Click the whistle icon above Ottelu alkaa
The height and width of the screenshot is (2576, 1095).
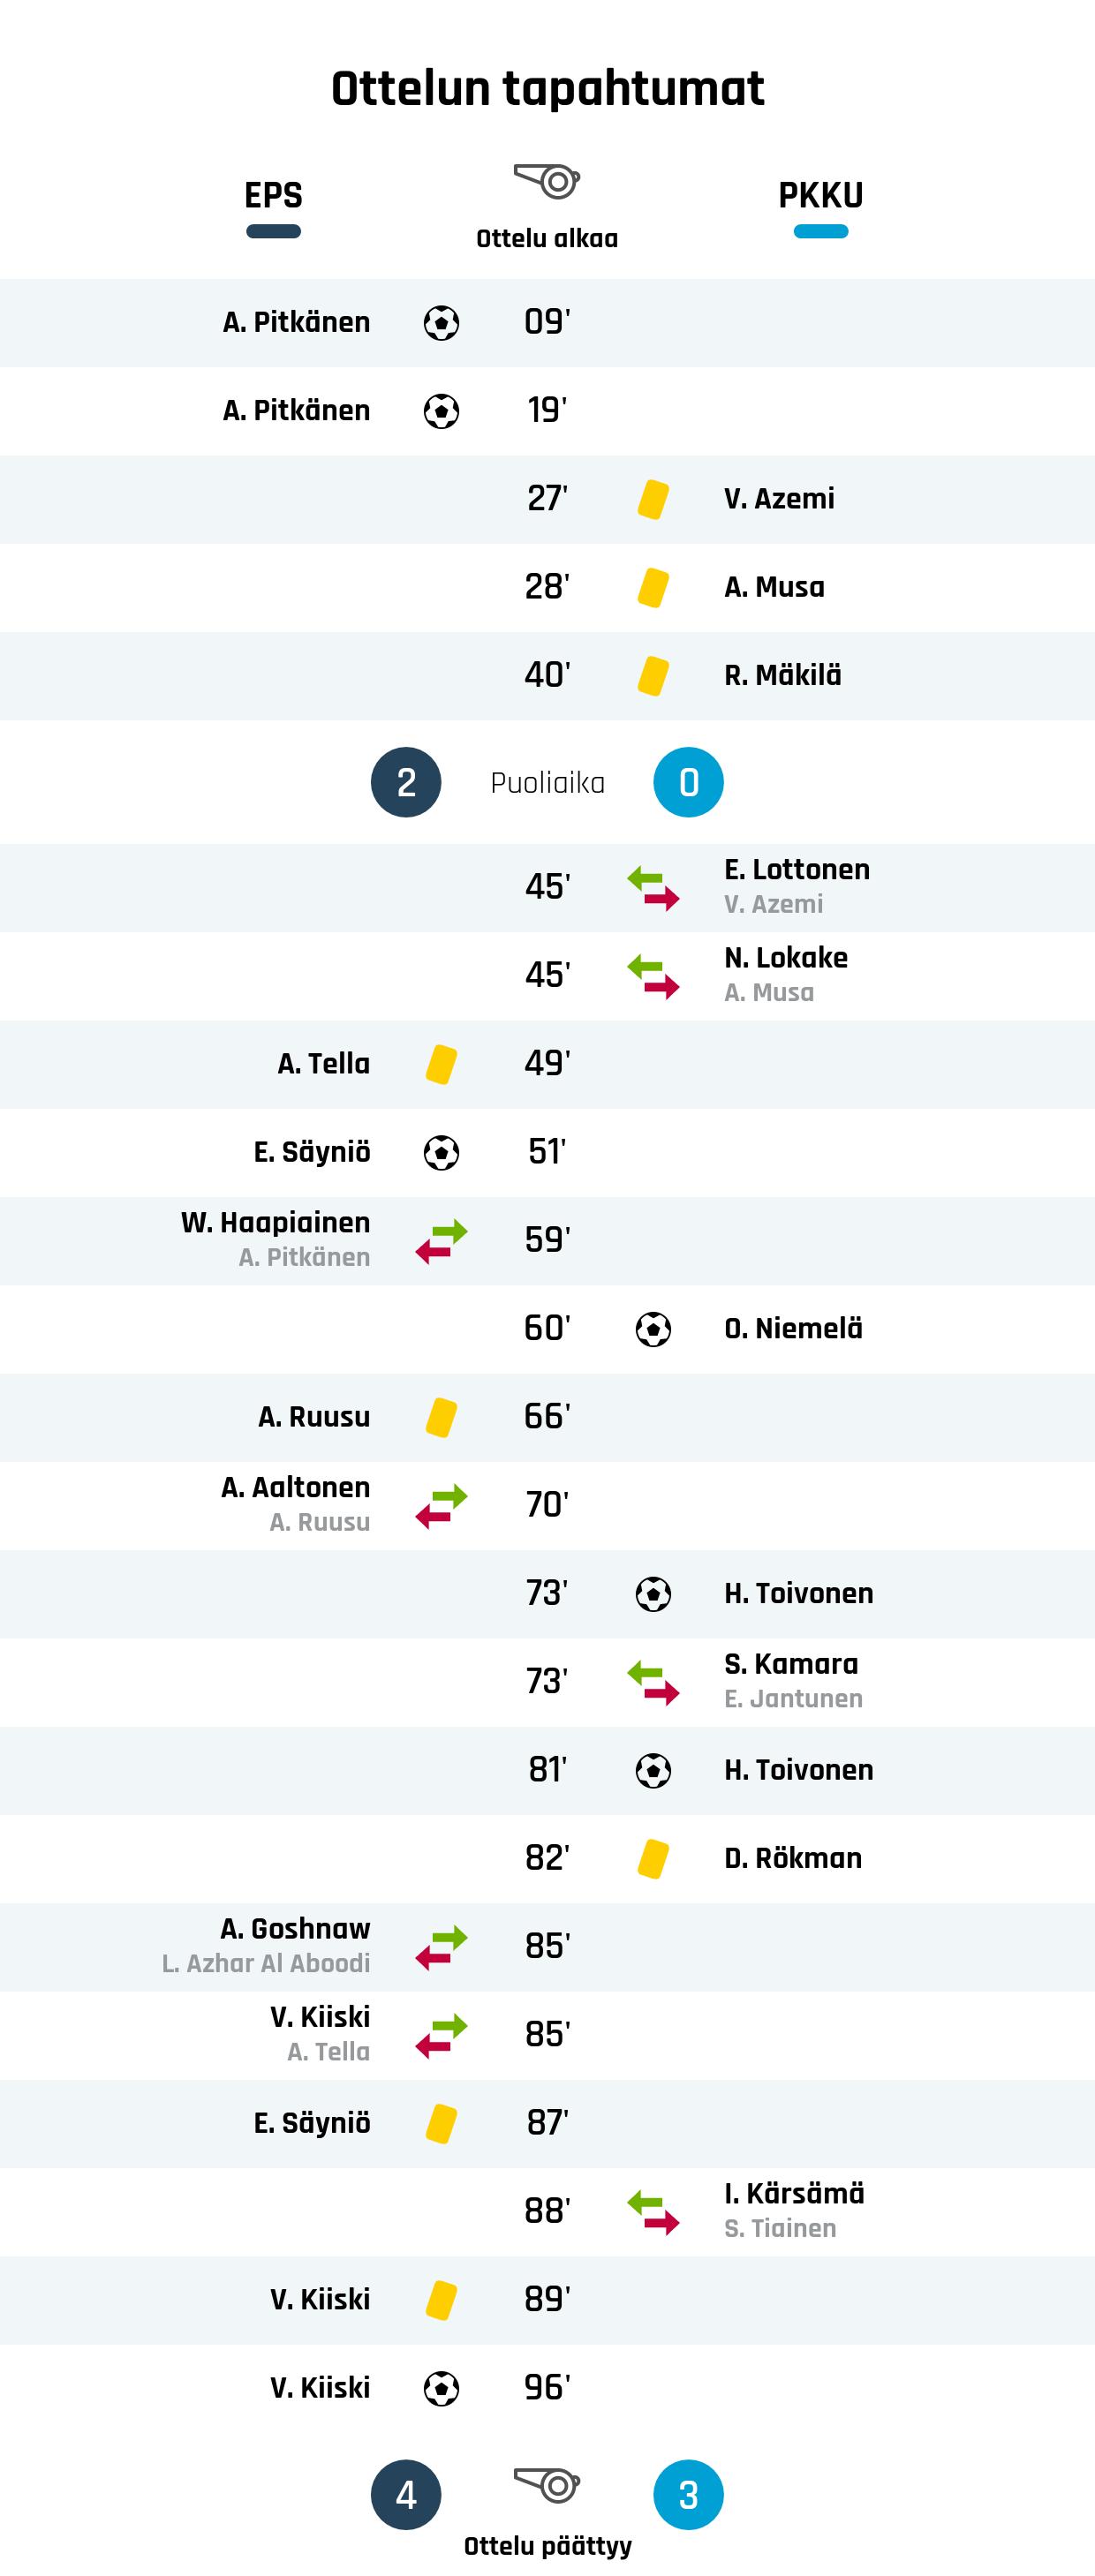pyautogui.click(x=547, y=181)
